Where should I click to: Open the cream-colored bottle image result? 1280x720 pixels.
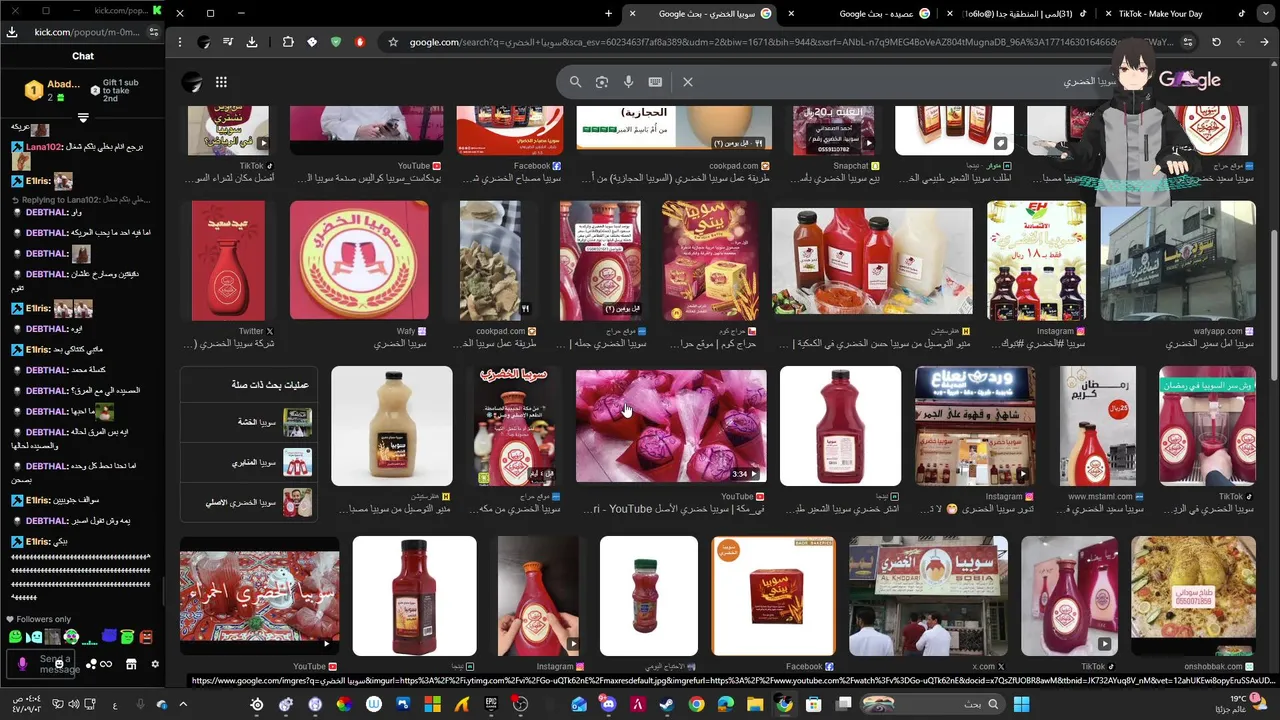(392, 426)
